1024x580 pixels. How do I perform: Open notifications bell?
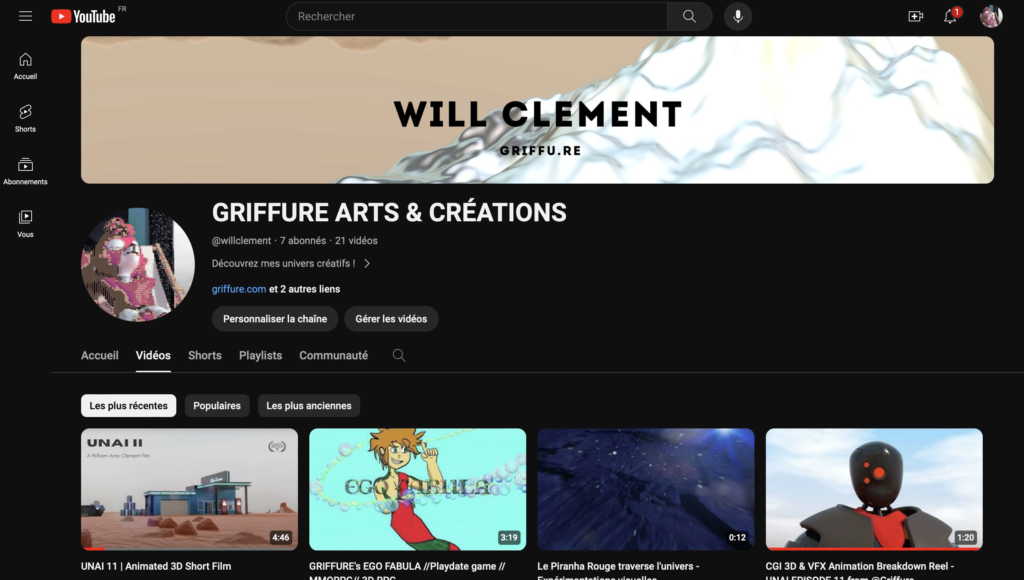(x=951, y=16)
